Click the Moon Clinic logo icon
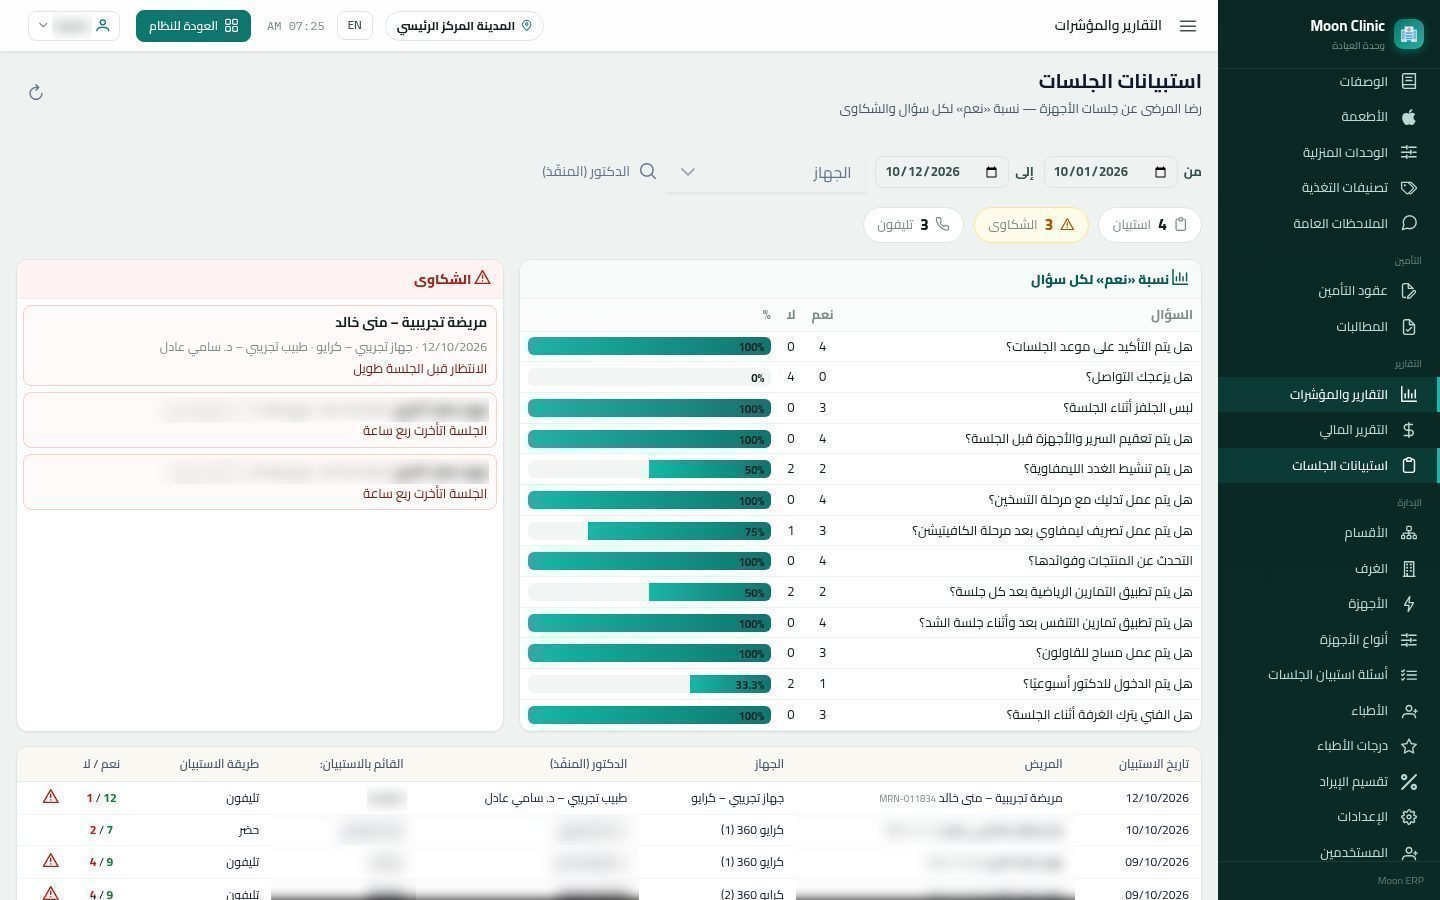 tap(1408, 34)
